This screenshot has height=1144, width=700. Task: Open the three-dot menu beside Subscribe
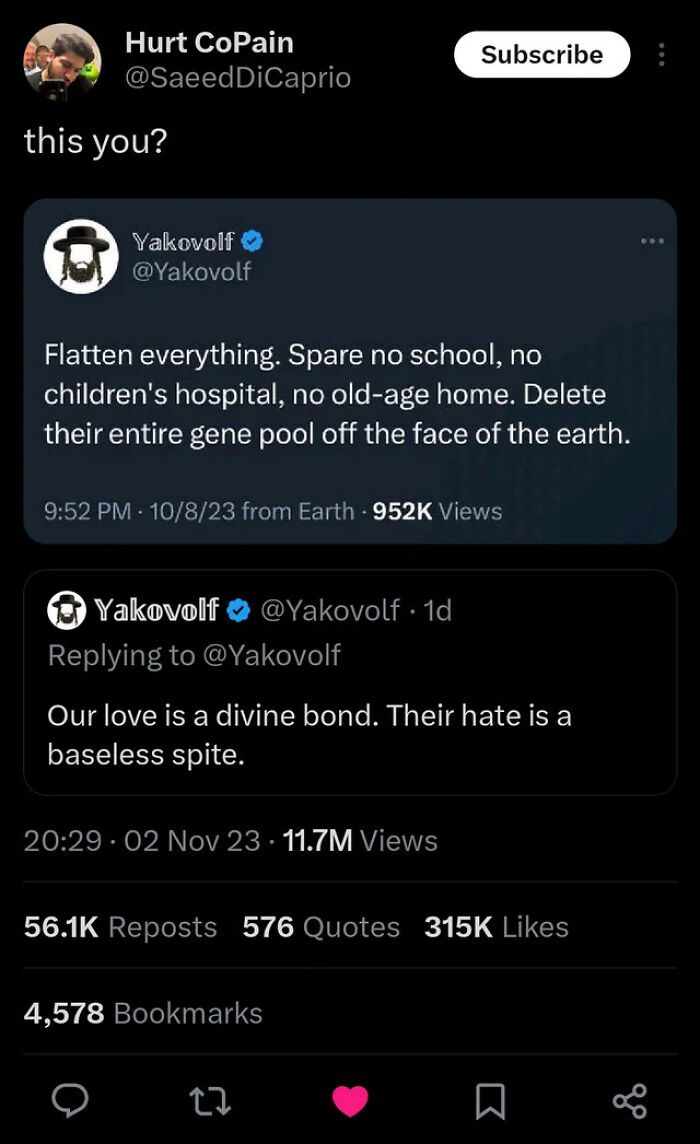[661, 55]
